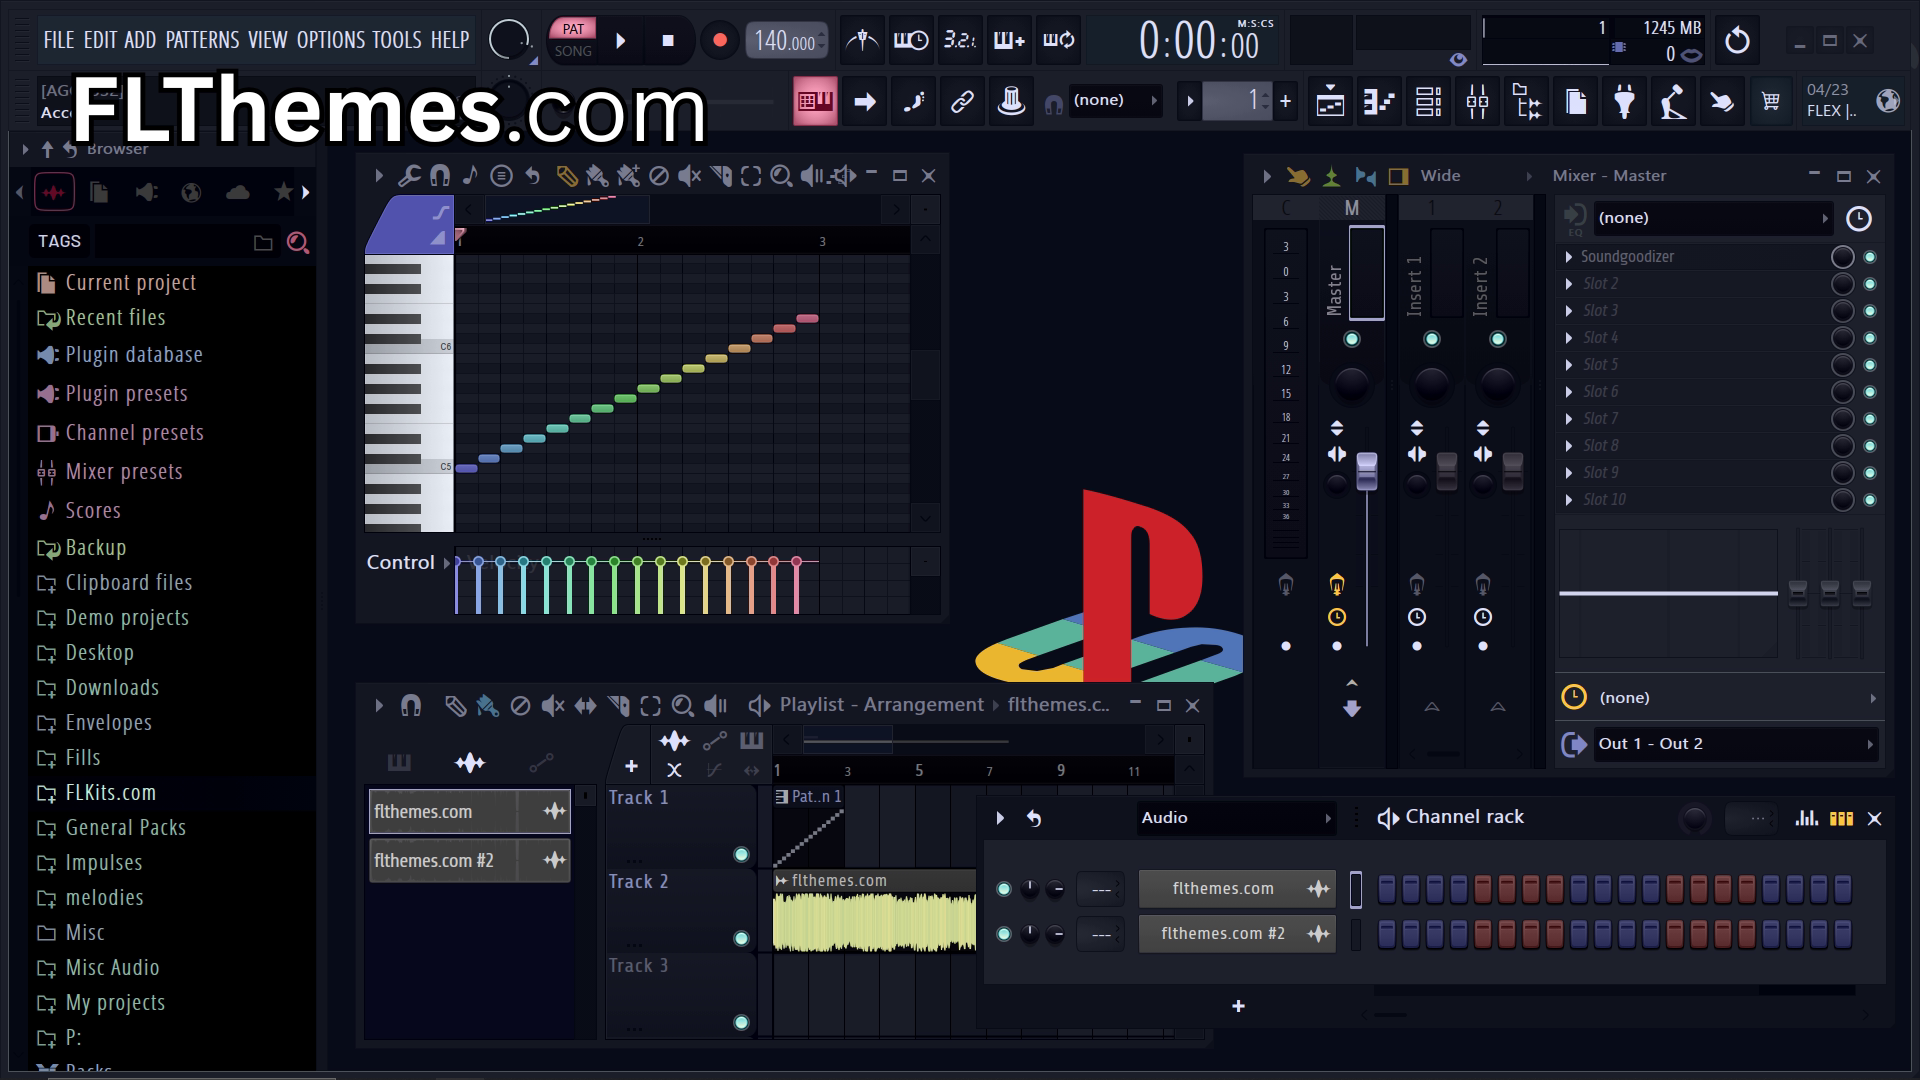The height and width of the screenshot is (1080, 1920).
Task: Open the OPTIONS menu
Action: pyautogui.click(x=331, y=40)
